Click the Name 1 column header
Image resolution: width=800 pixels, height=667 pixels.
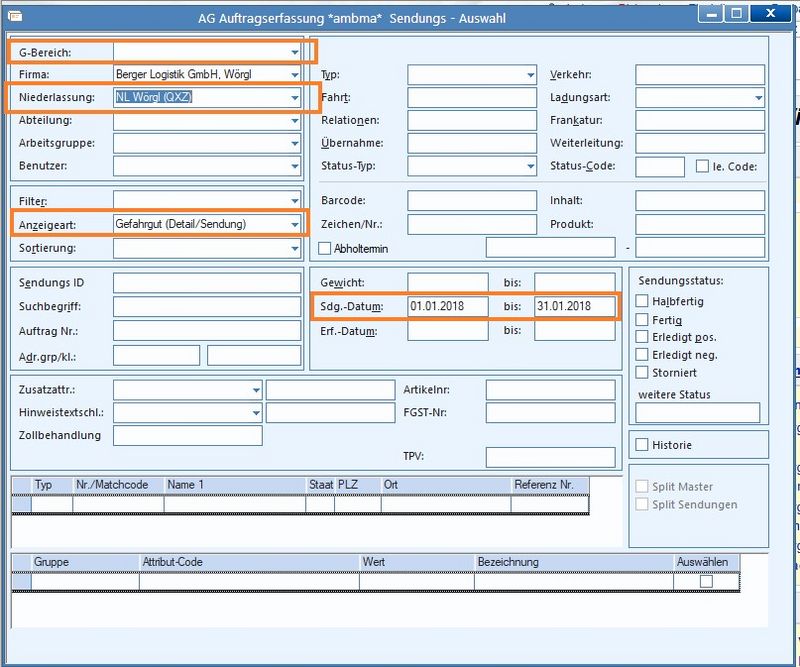pos(235,485)
